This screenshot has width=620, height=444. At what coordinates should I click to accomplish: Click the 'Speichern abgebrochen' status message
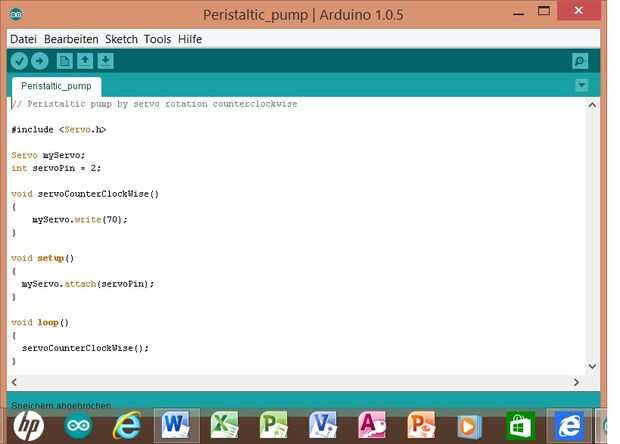[61, 406]
